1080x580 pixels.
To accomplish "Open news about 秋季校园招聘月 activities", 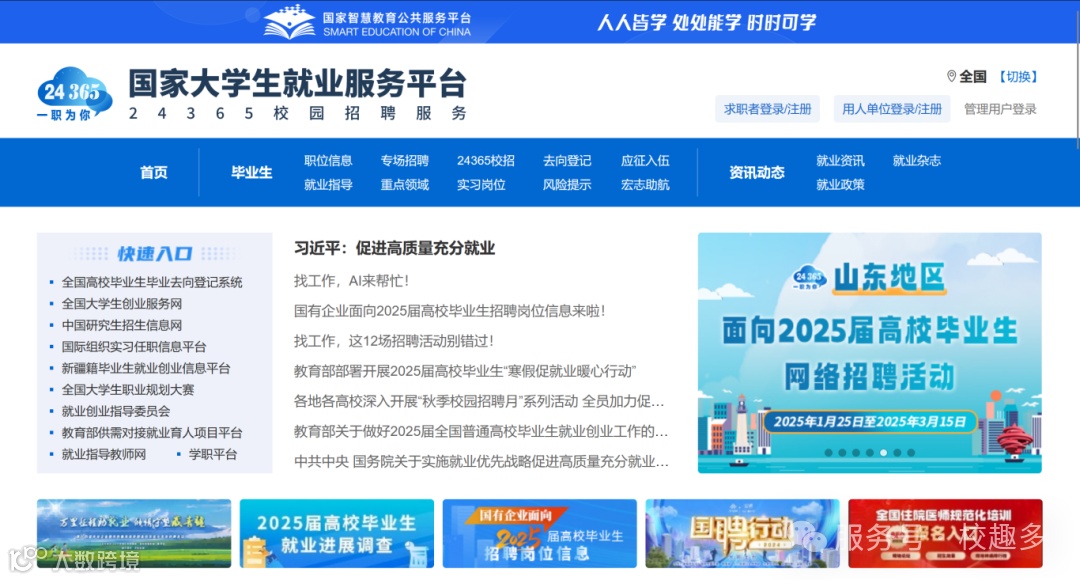I will pyautogui.click(x=479, y=401).
